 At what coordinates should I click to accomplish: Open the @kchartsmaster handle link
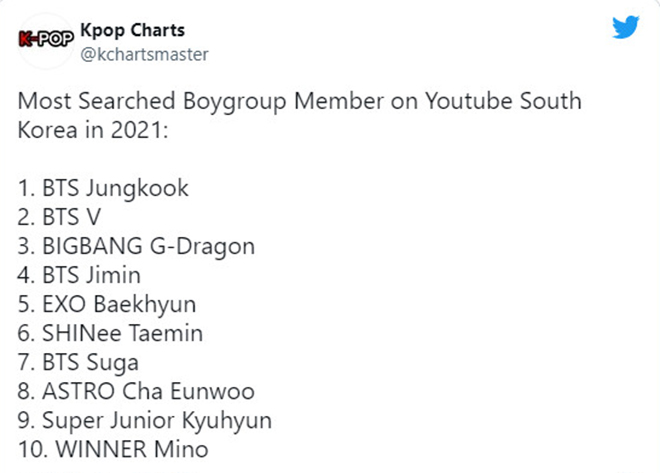click(144, 55)
